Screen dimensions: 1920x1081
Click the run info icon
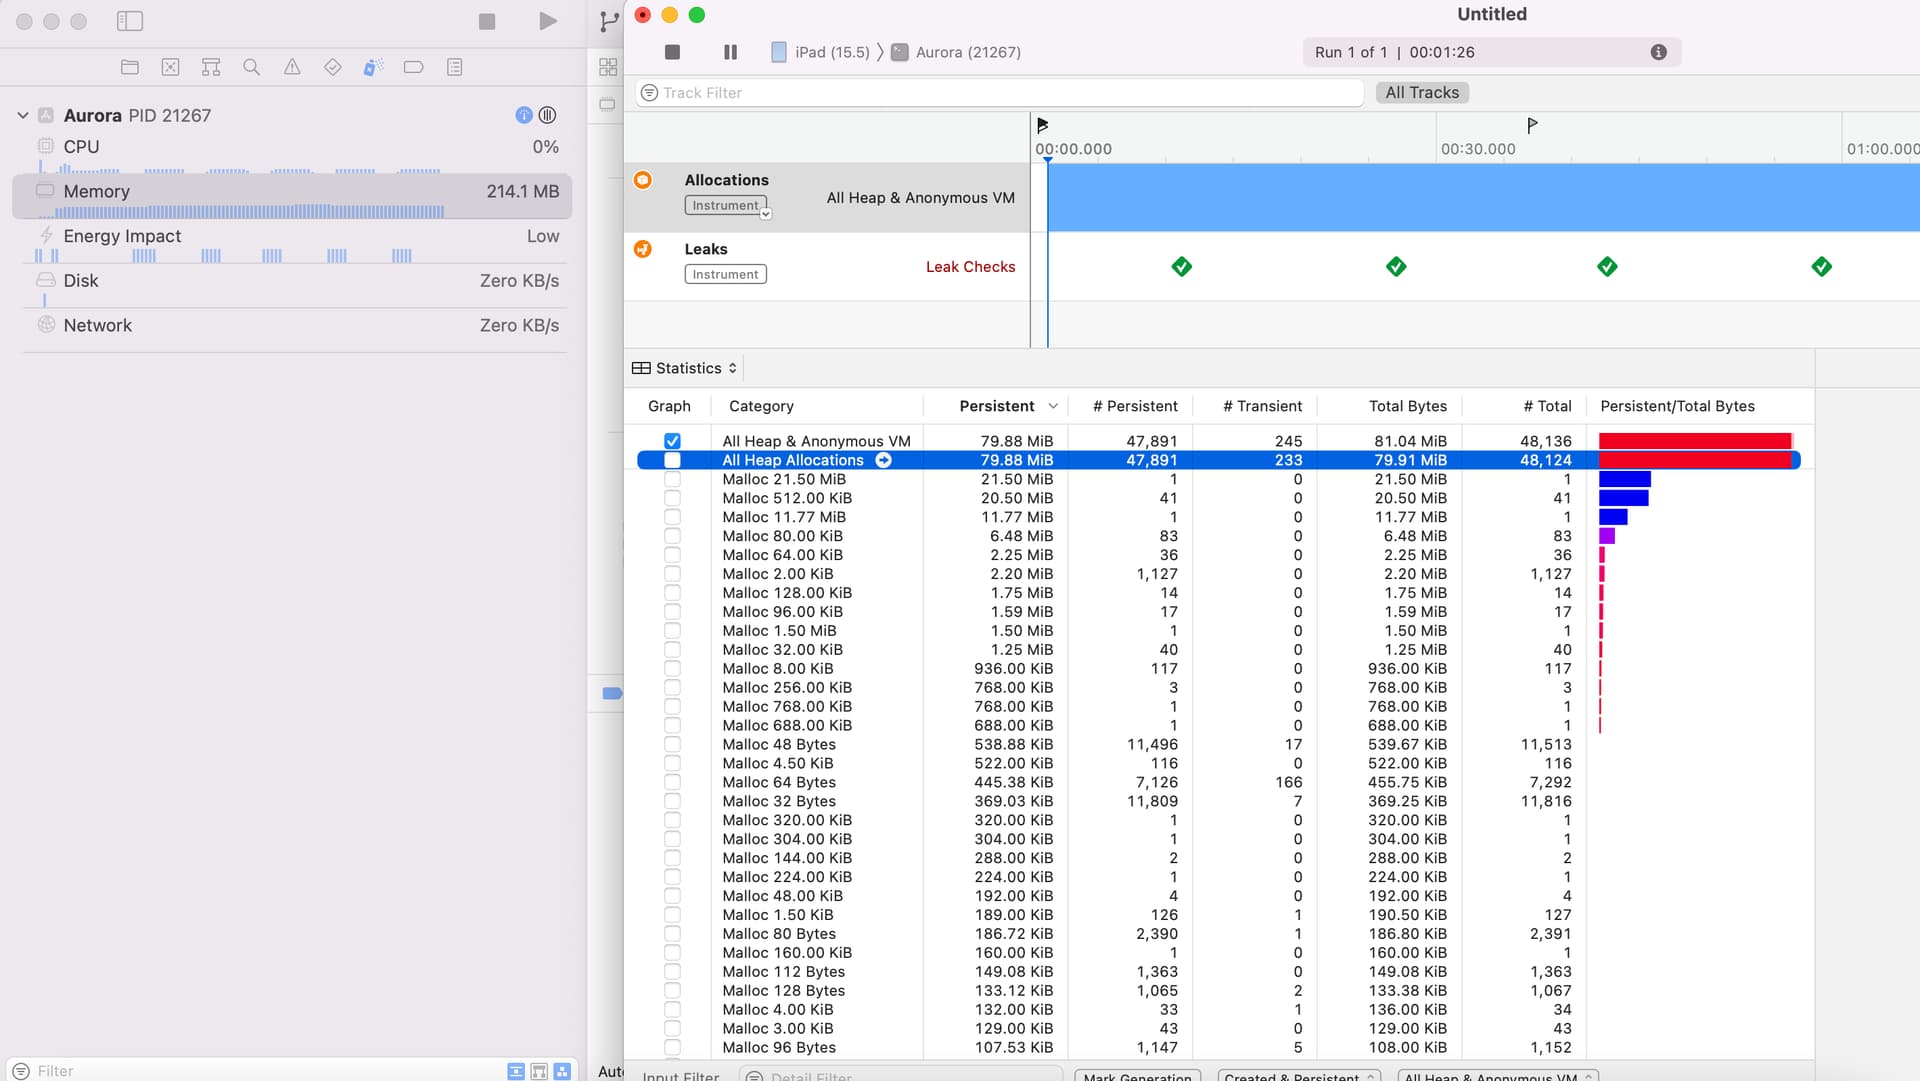(x=1658, y=52)
